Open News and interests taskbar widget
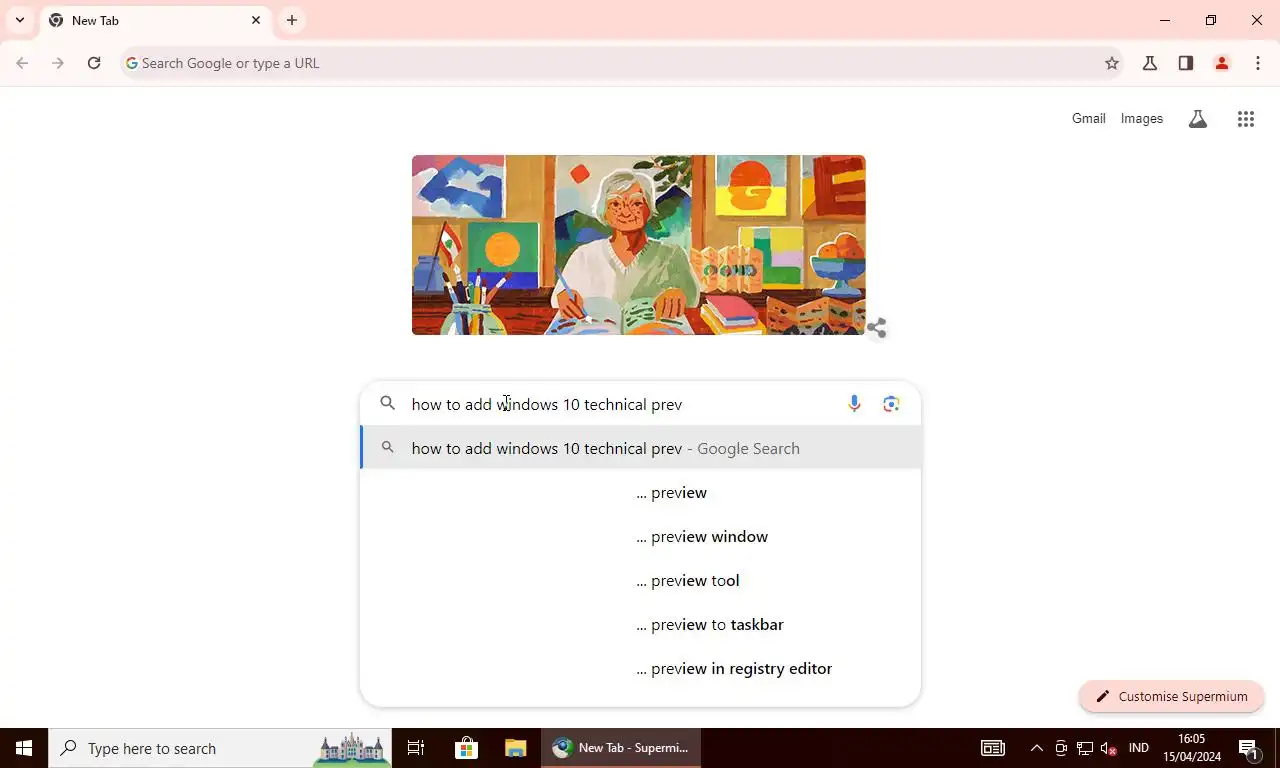 pos(992,748)
